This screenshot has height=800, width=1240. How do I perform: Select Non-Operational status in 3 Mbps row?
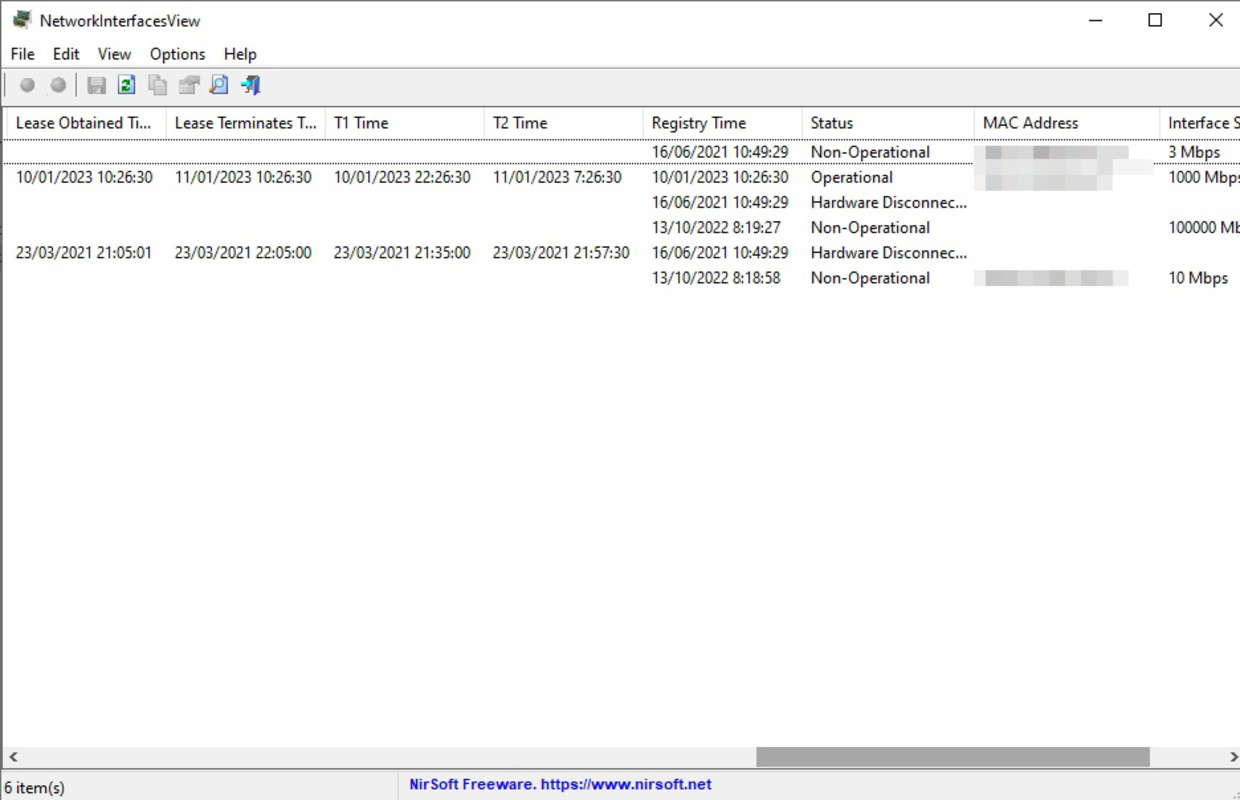coord(870,152)
